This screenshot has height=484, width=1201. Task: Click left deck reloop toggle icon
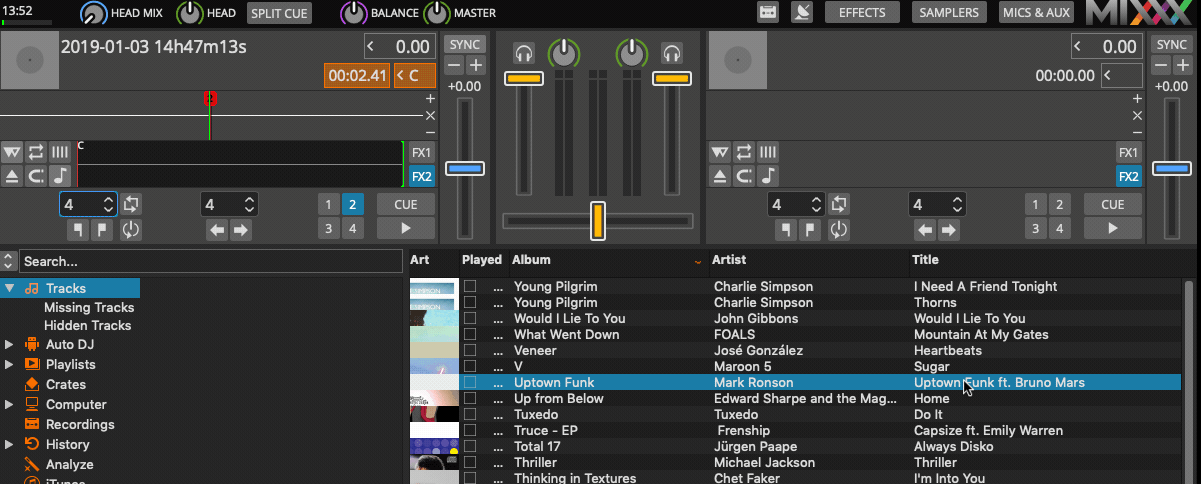coord(131,229)
